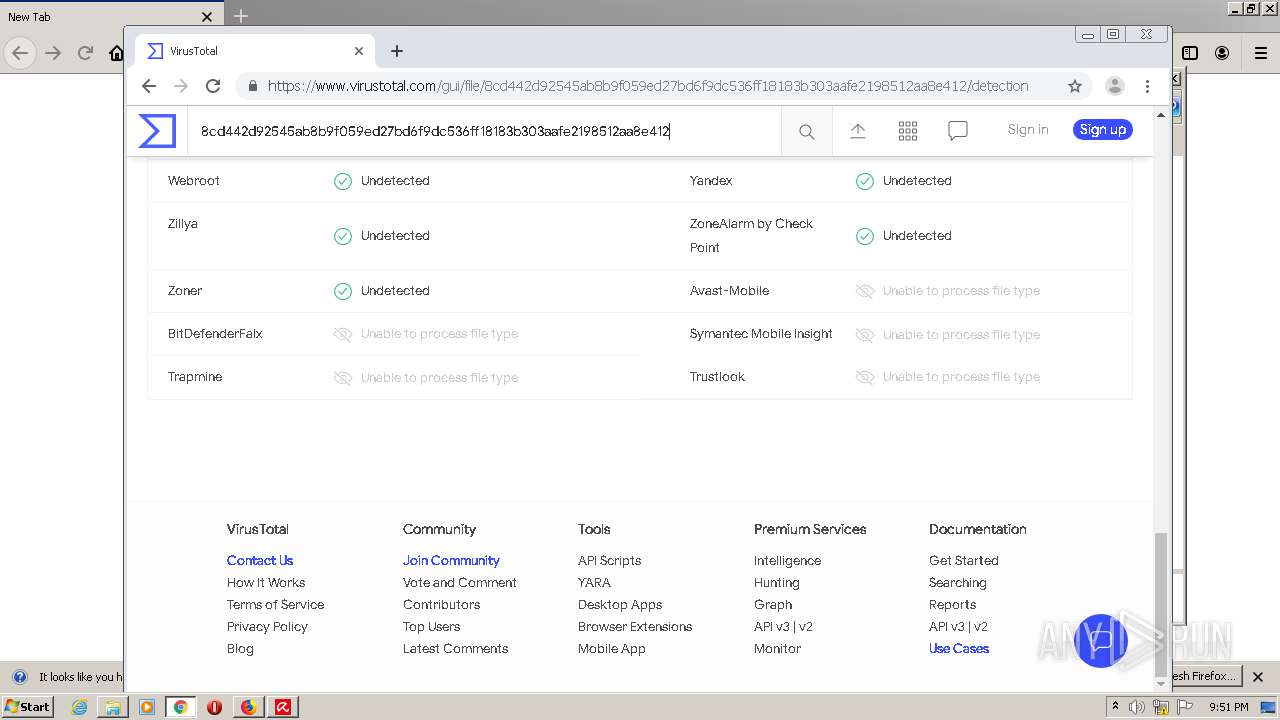The height and width of the screenshot is (720, 1280).
Task: Add new tab in Firefox window
Action: coord(241,16)
